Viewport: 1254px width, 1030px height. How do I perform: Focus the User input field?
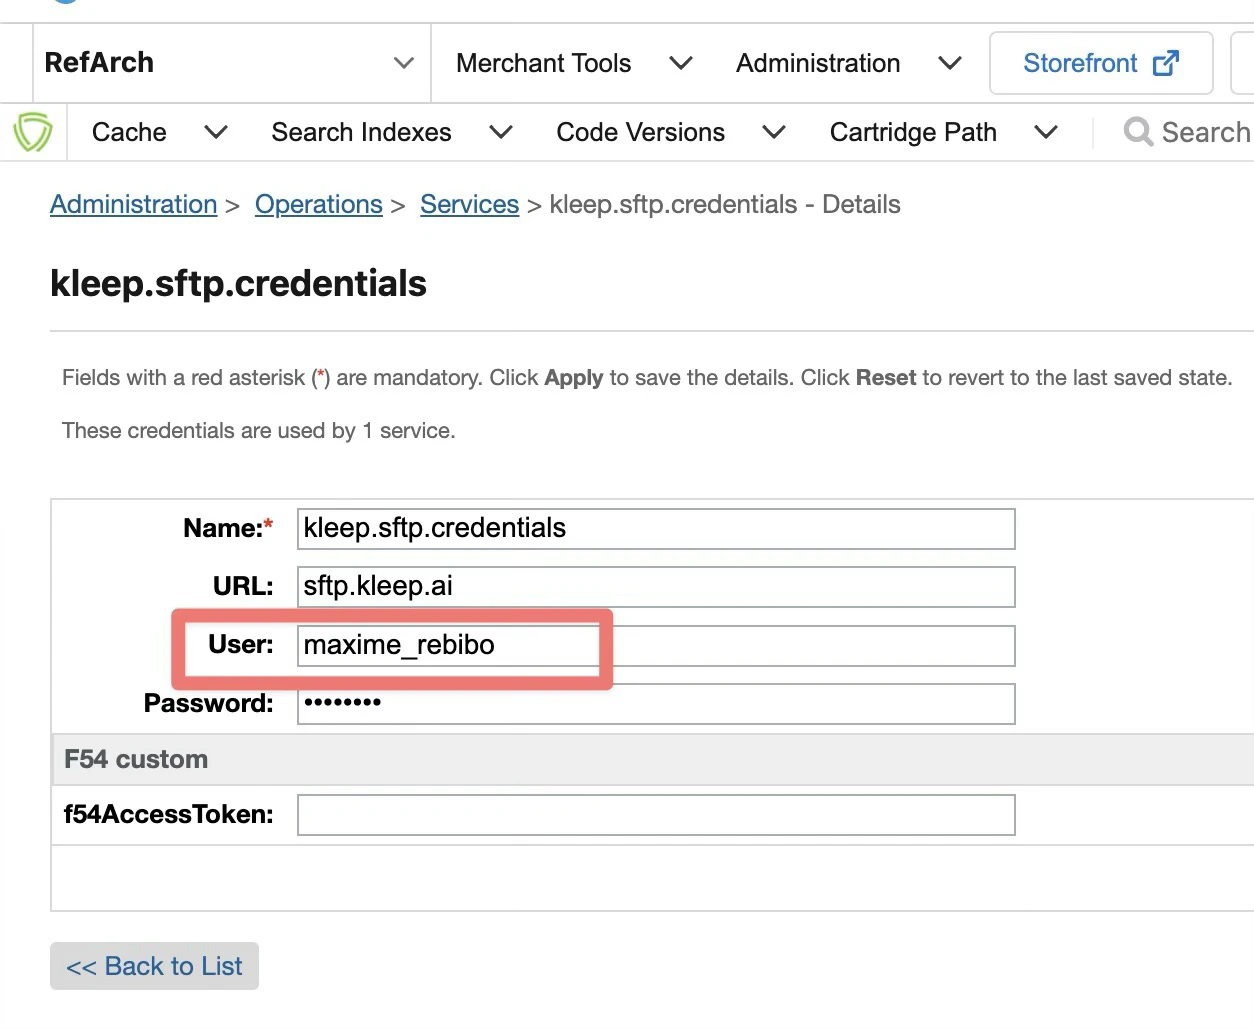click(x=656, y=645)
